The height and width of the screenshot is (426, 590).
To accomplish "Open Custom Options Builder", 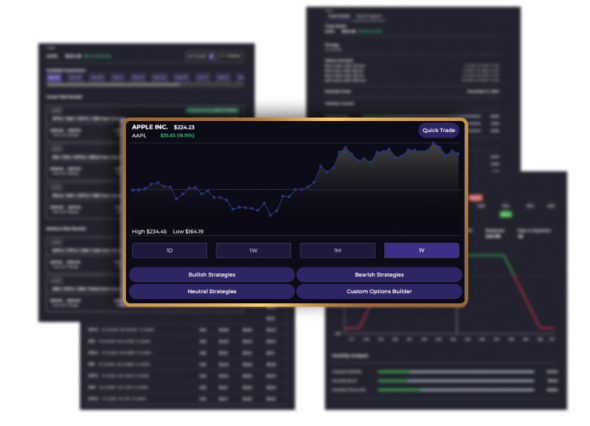I will 379,291.
